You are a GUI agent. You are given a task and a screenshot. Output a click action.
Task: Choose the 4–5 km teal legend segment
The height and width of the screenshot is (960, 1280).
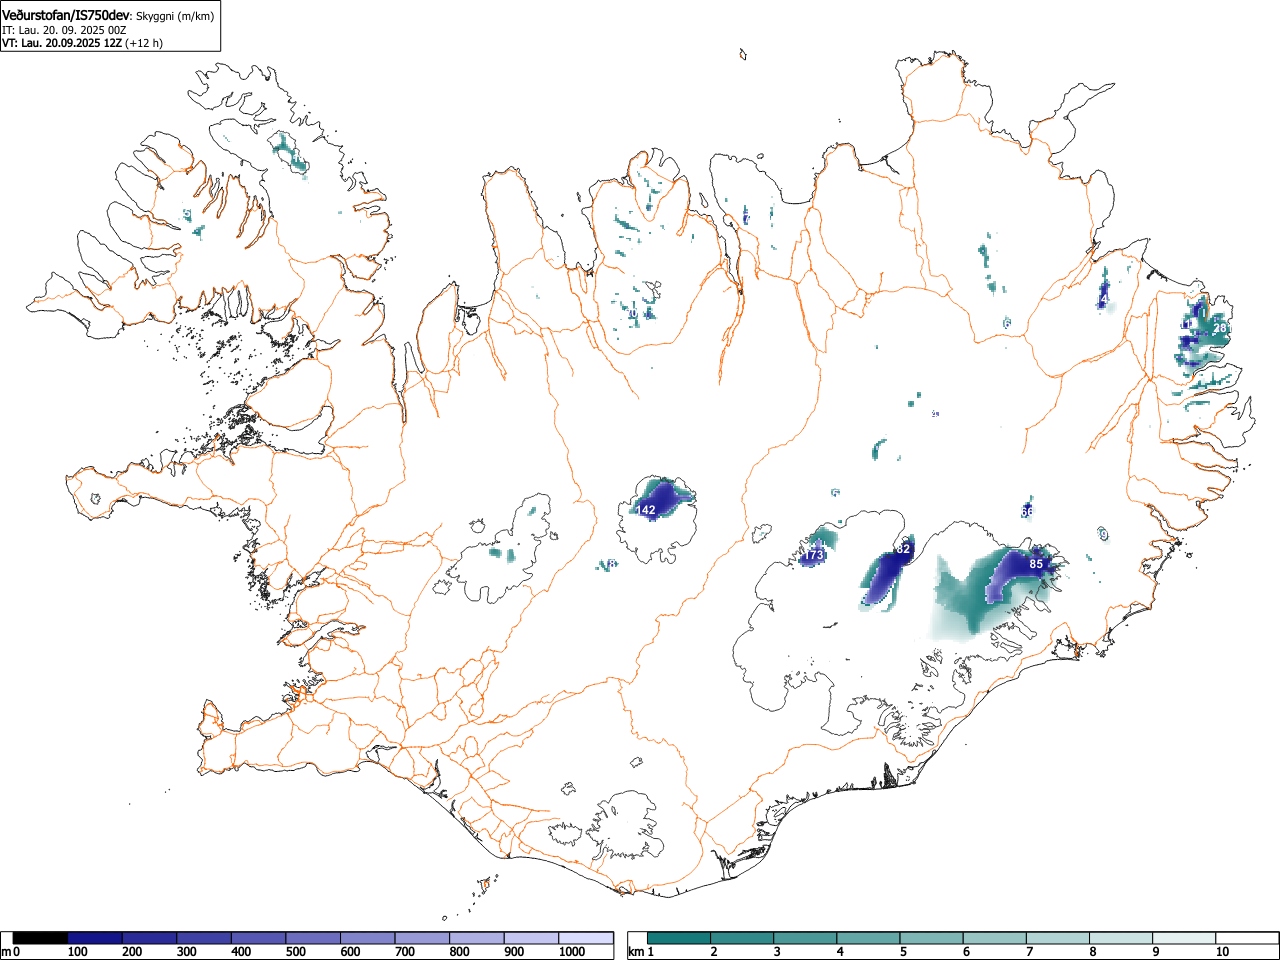point(868,938)
